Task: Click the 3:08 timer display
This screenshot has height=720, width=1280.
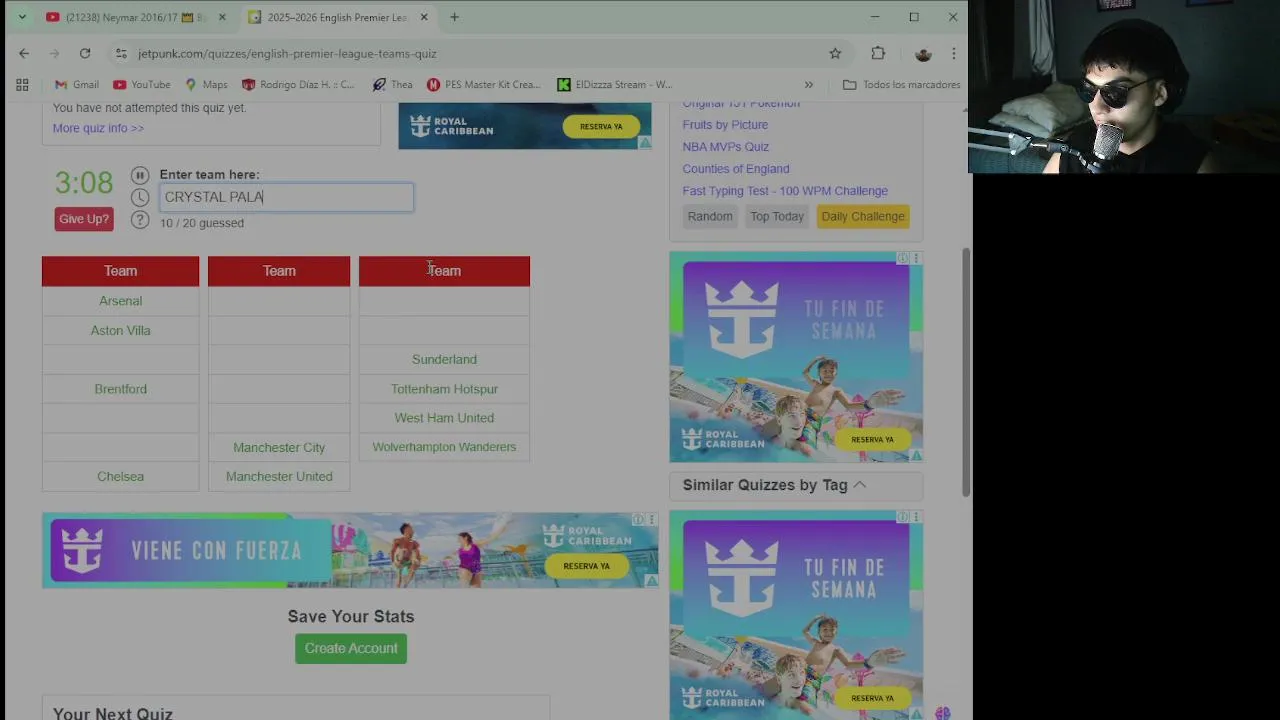Action: point(84,183)
